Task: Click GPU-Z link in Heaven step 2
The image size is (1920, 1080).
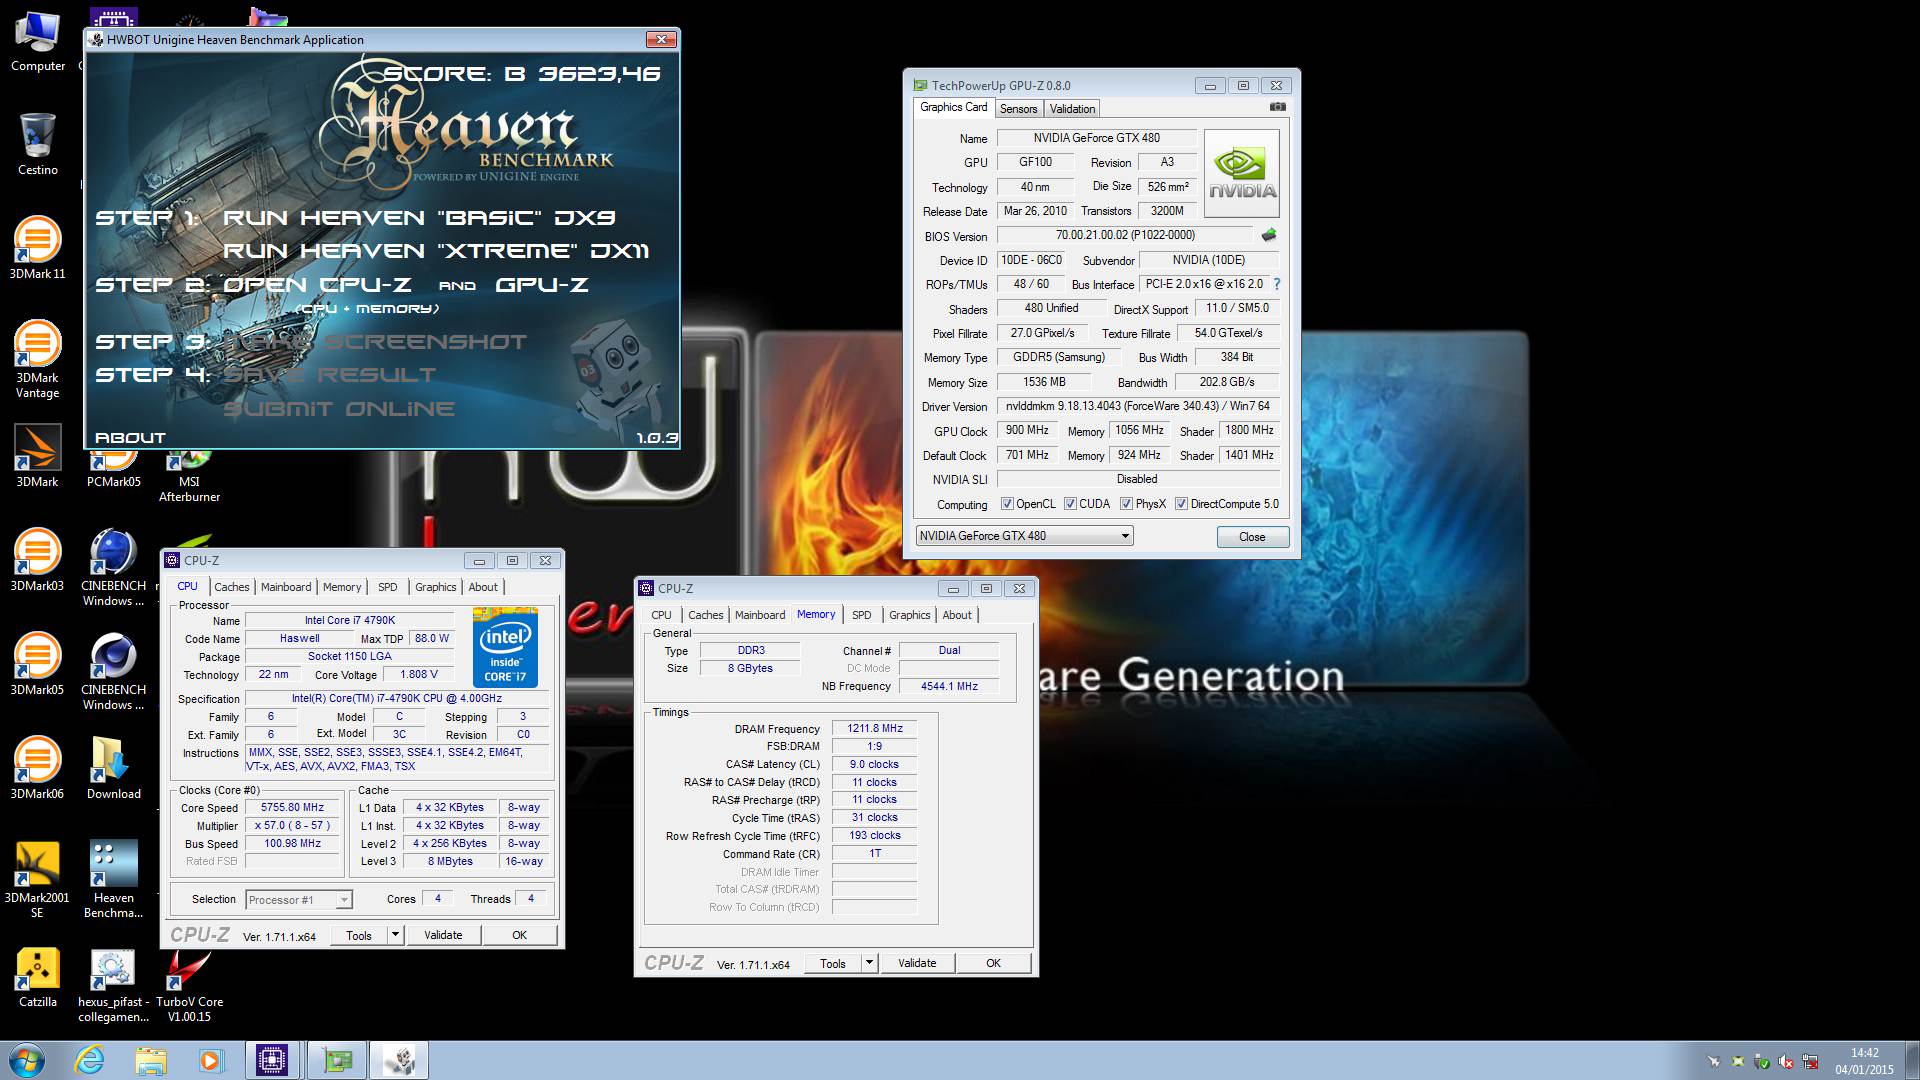Action: pos(541,285)
